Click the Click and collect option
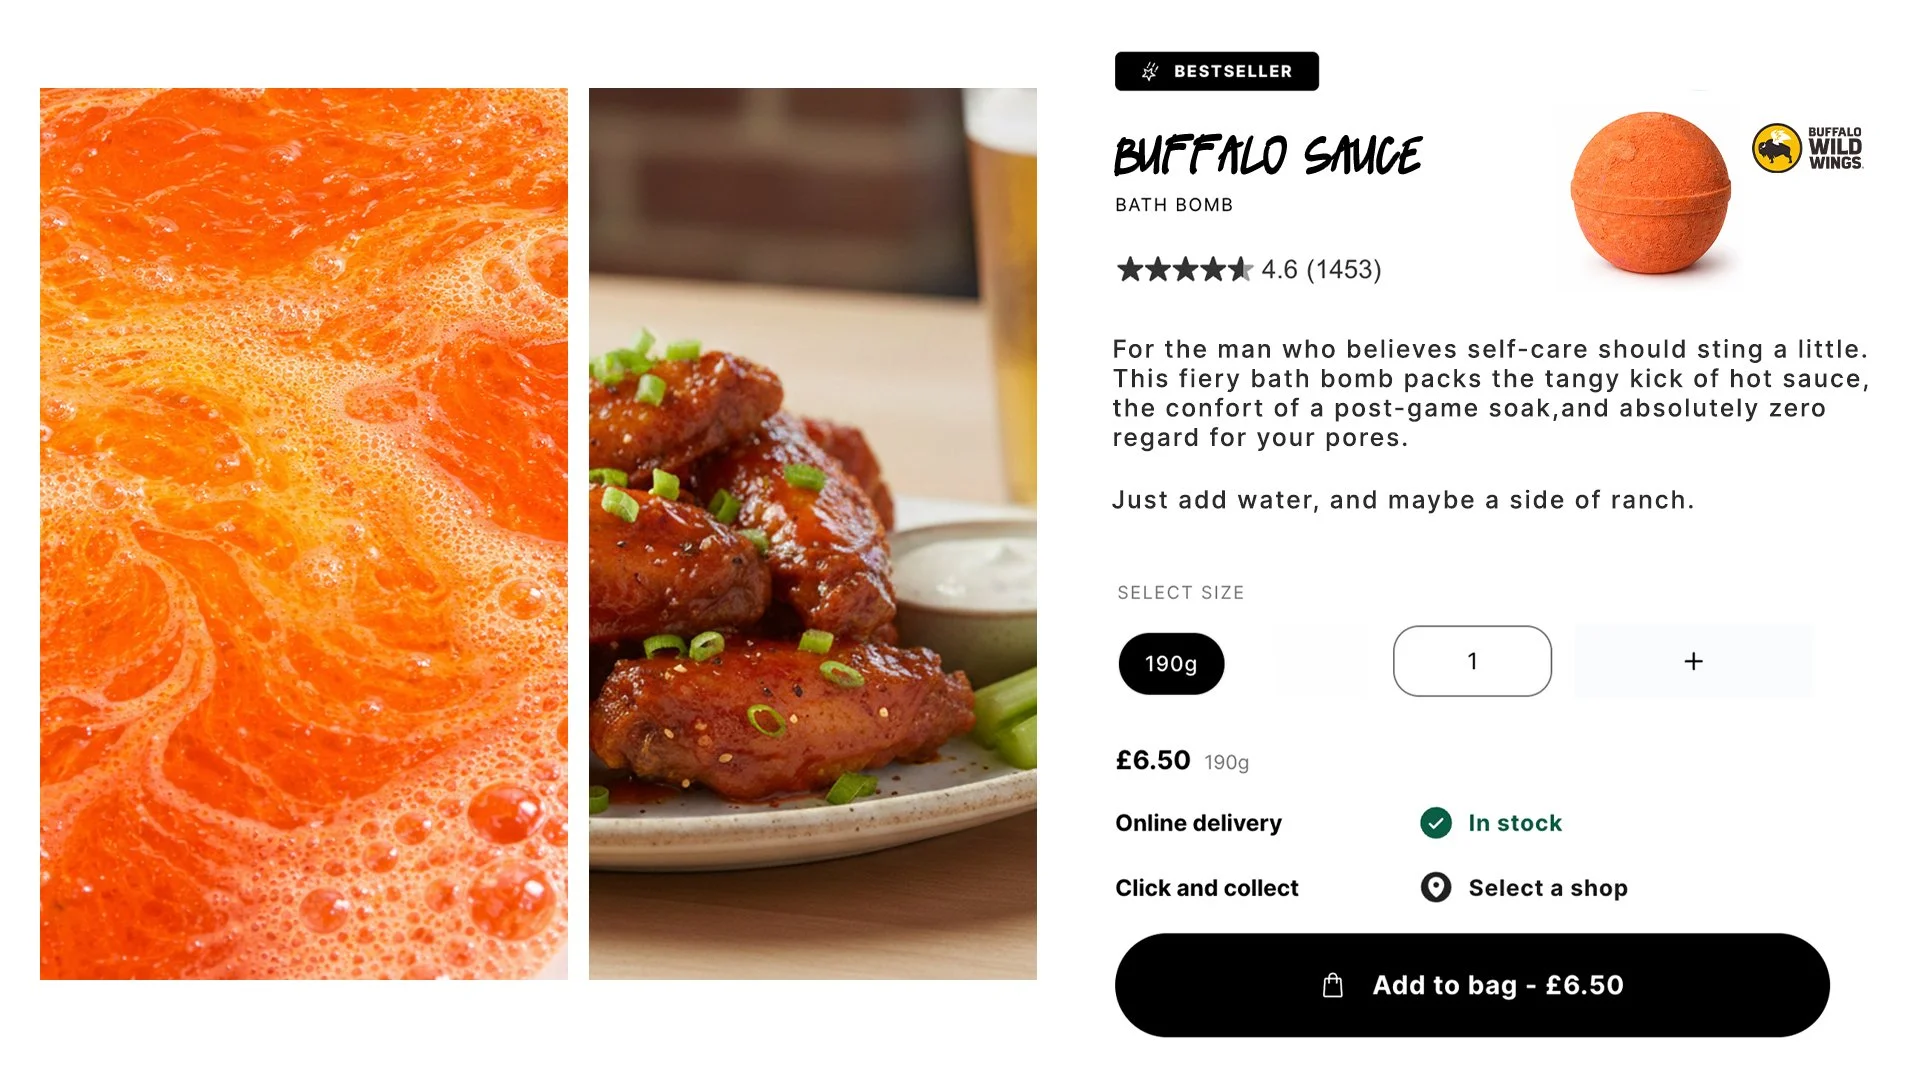The image size is (1920, 1080). pos(1207,888)
